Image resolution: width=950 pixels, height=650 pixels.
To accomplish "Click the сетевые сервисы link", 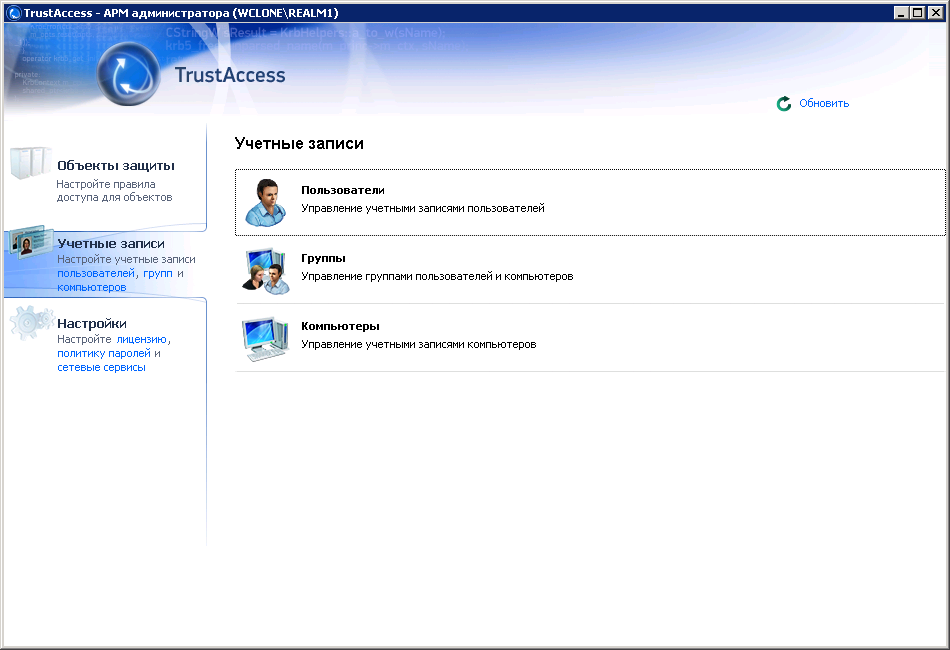I will (x=101, y=367).
